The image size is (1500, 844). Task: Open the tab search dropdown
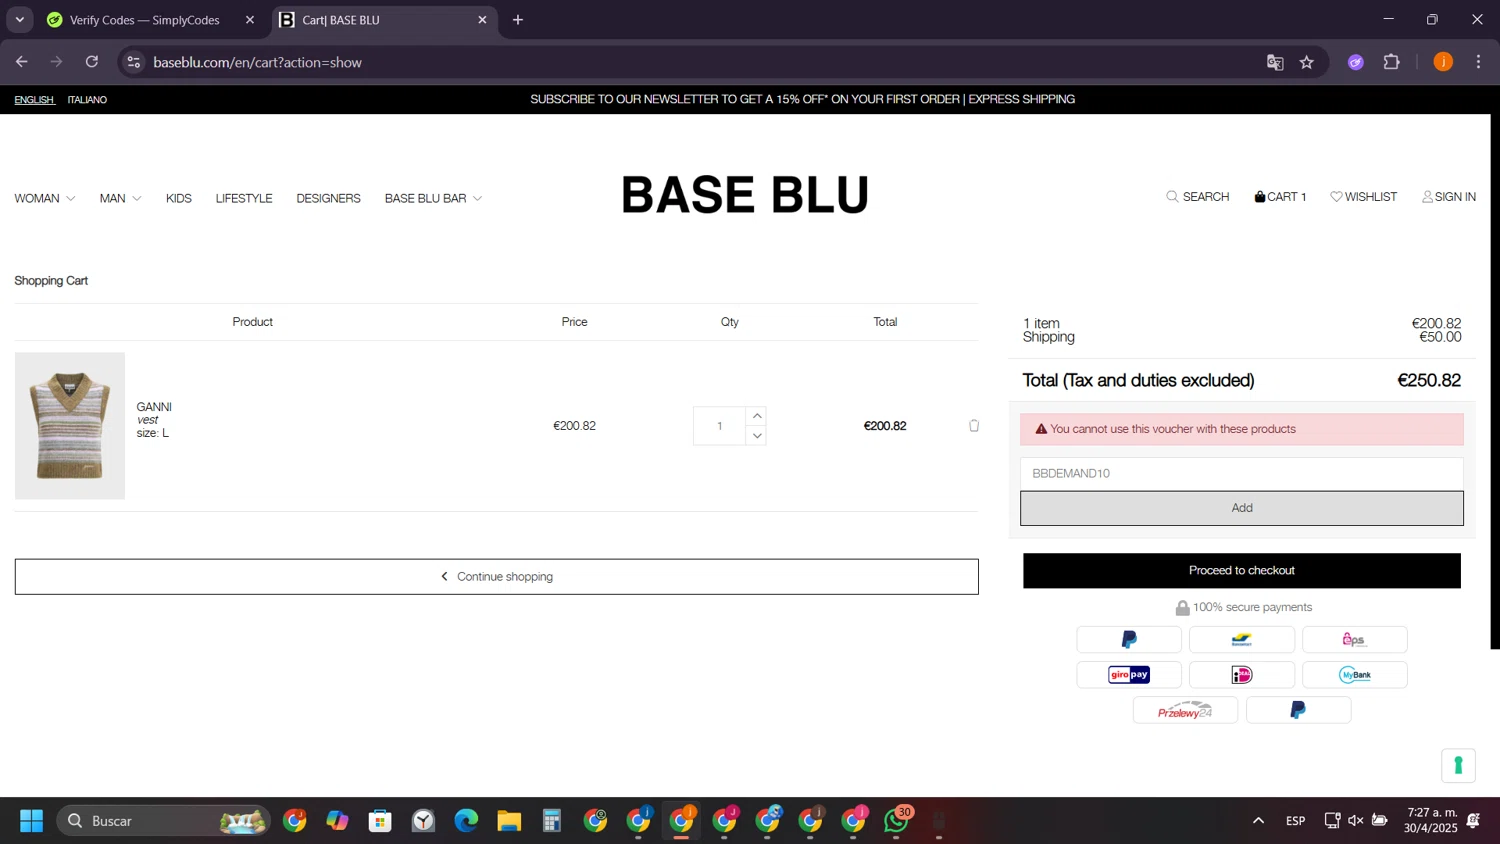(19, 20)
